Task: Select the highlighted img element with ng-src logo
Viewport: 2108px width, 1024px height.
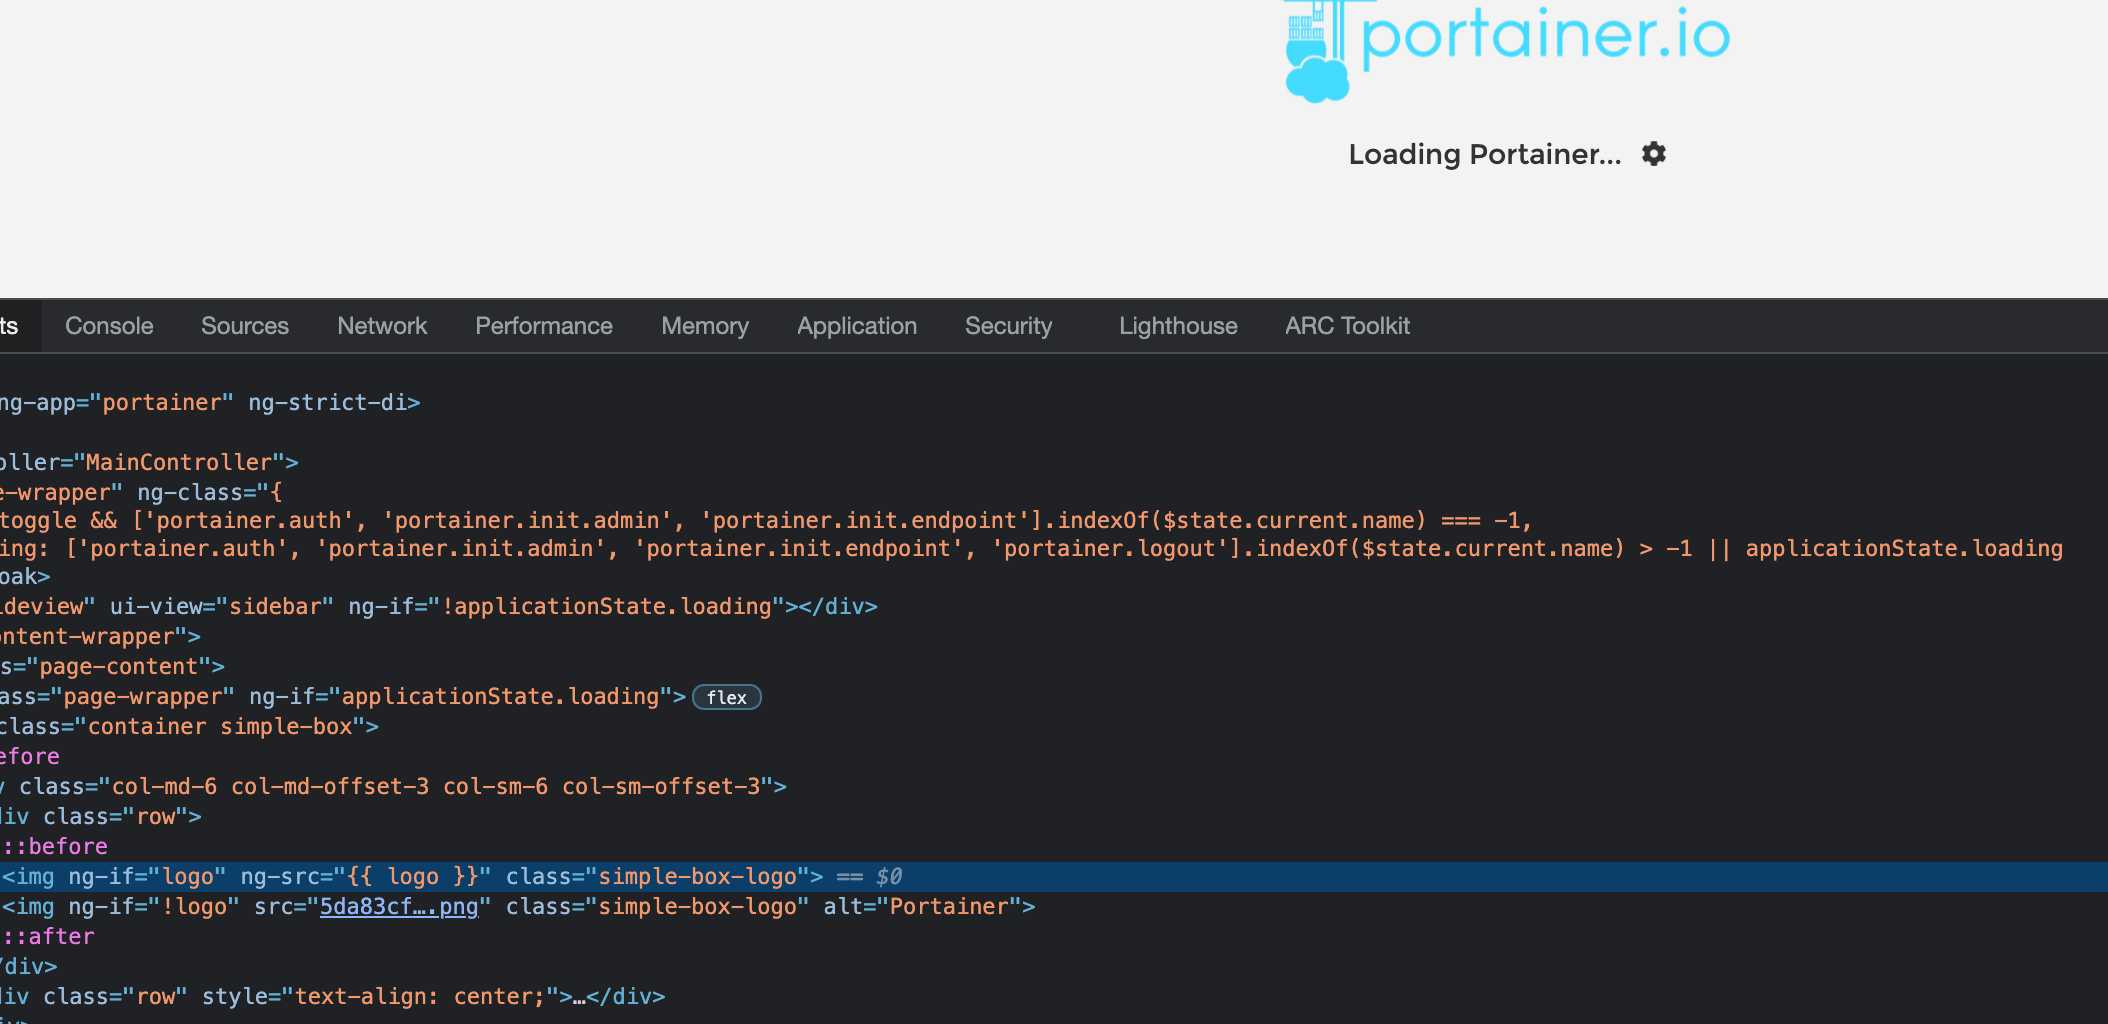Action: pyautogui.click(x=300, y=876)
